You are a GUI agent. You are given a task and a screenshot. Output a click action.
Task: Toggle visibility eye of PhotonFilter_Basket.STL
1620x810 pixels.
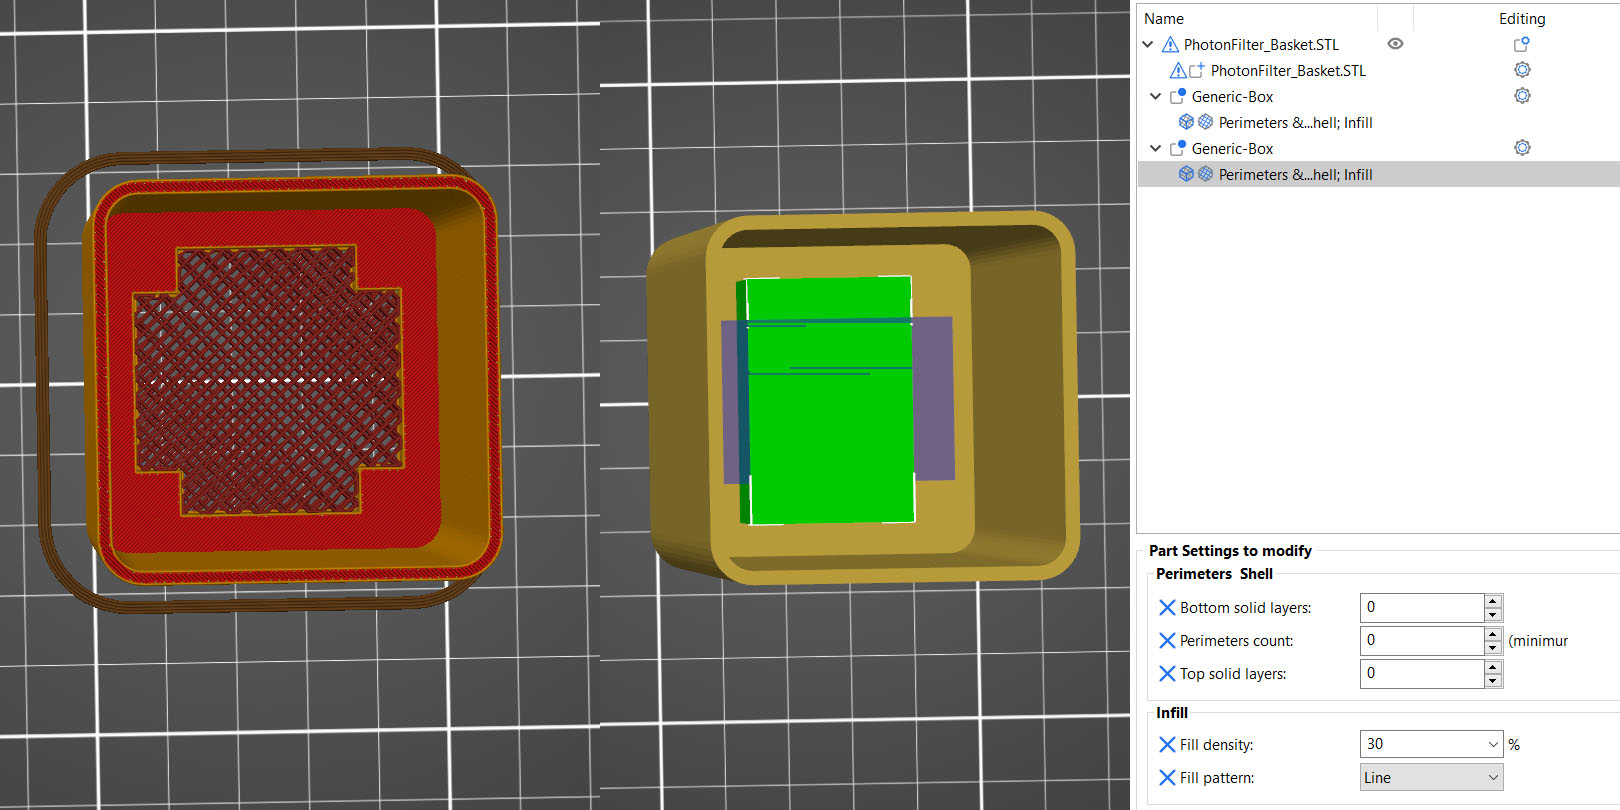point(1395,44)
